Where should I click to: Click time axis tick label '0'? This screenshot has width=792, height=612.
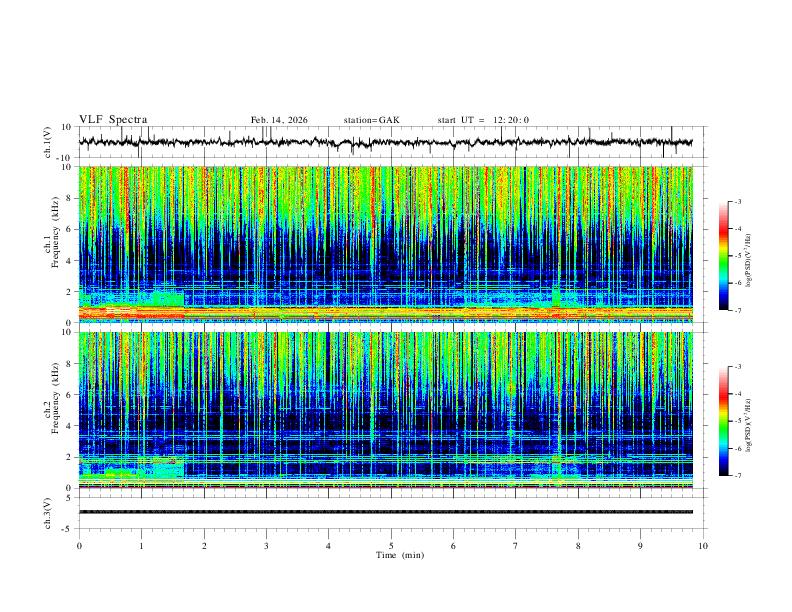click(79, 546)
